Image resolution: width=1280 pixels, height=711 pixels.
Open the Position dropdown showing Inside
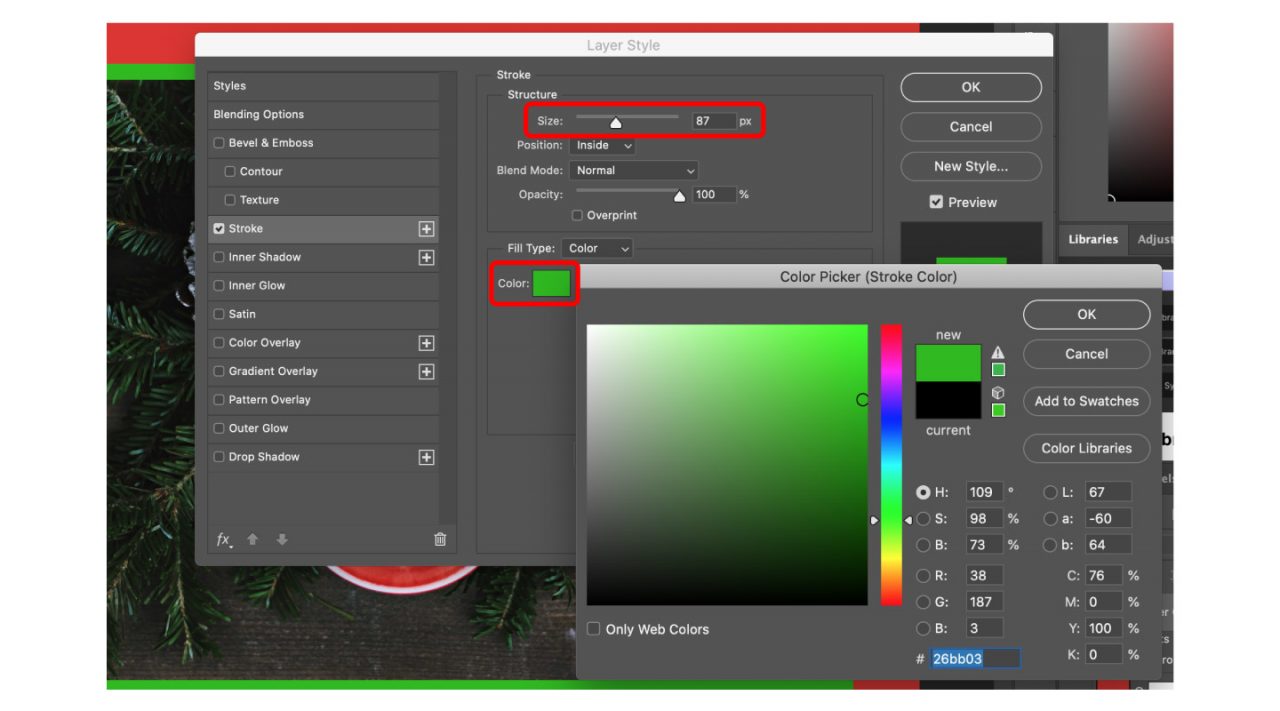coord(603,145)
